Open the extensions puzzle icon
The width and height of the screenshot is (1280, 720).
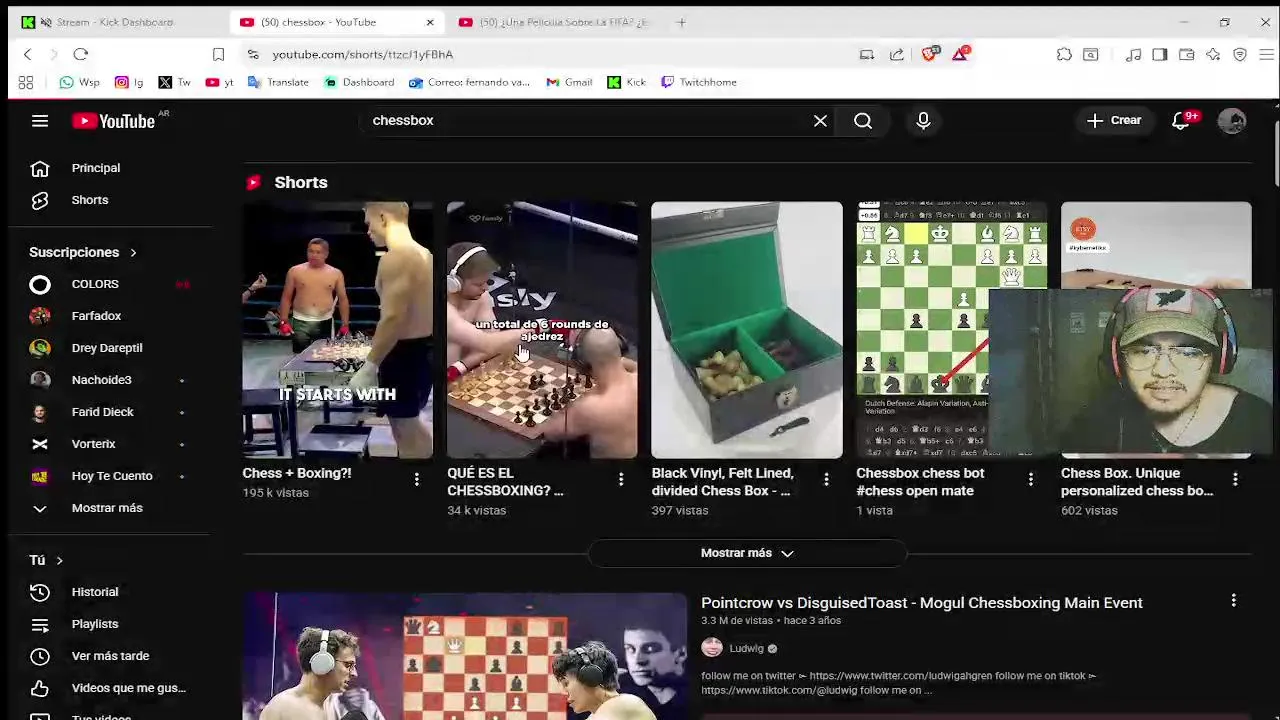[x=1064, y=55]
